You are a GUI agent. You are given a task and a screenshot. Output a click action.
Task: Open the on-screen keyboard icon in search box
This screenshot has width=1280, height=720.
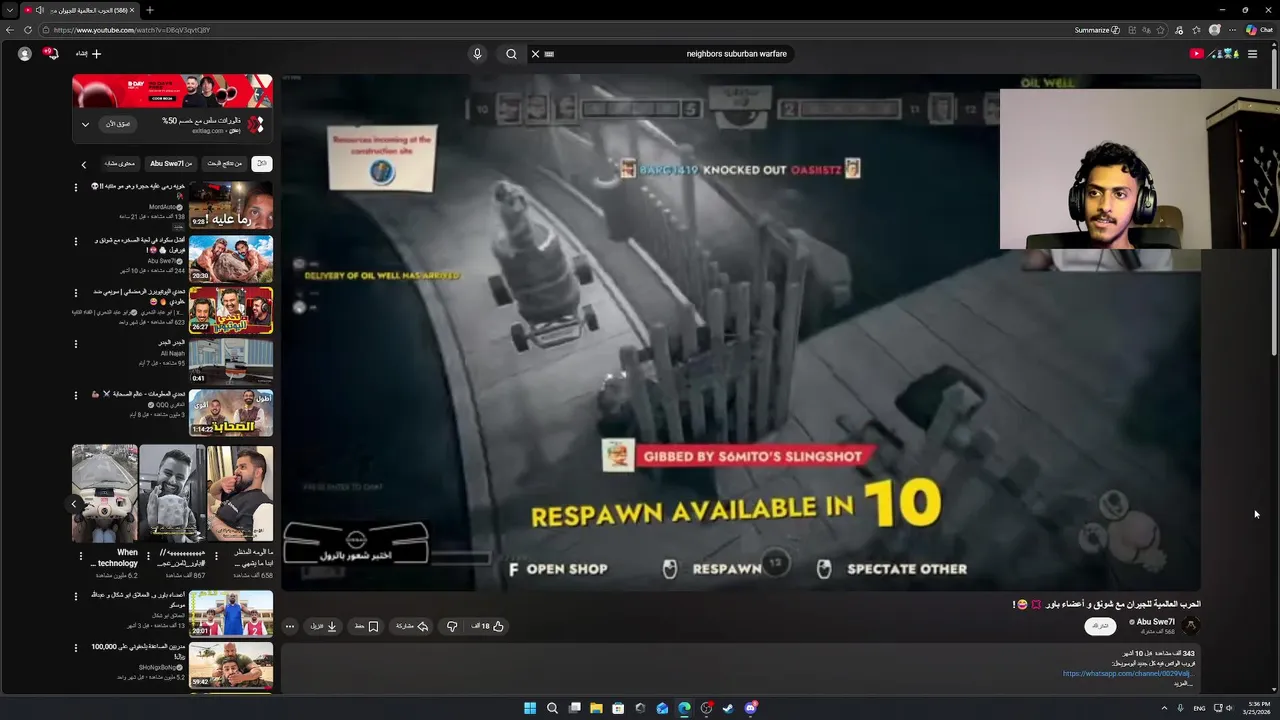point(549,54)
